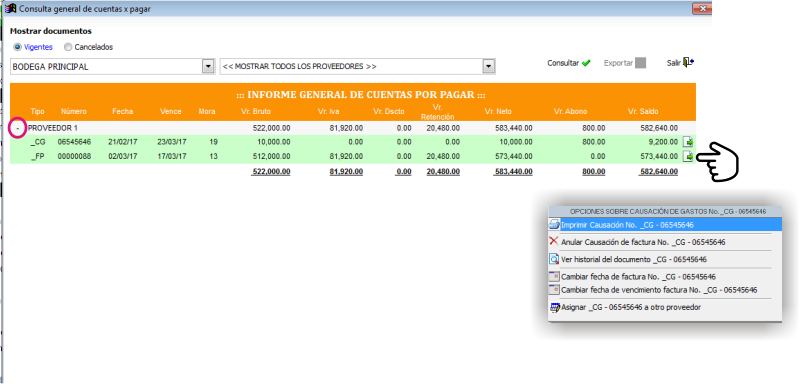The width and height of the screenshot is (800, 384).
Task: Click the _CG type cell
Action: click(x=38, y=142)
